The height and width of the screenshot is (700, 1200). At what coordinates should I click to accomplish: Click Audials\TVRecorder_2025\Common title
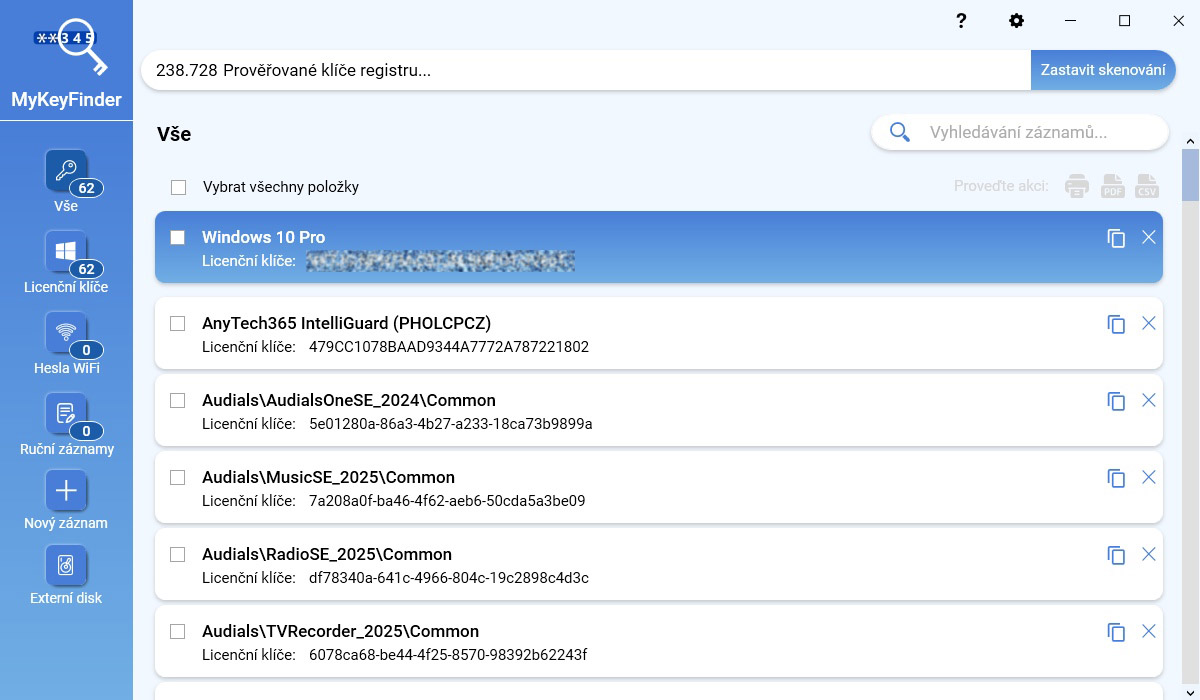(340, 631)
